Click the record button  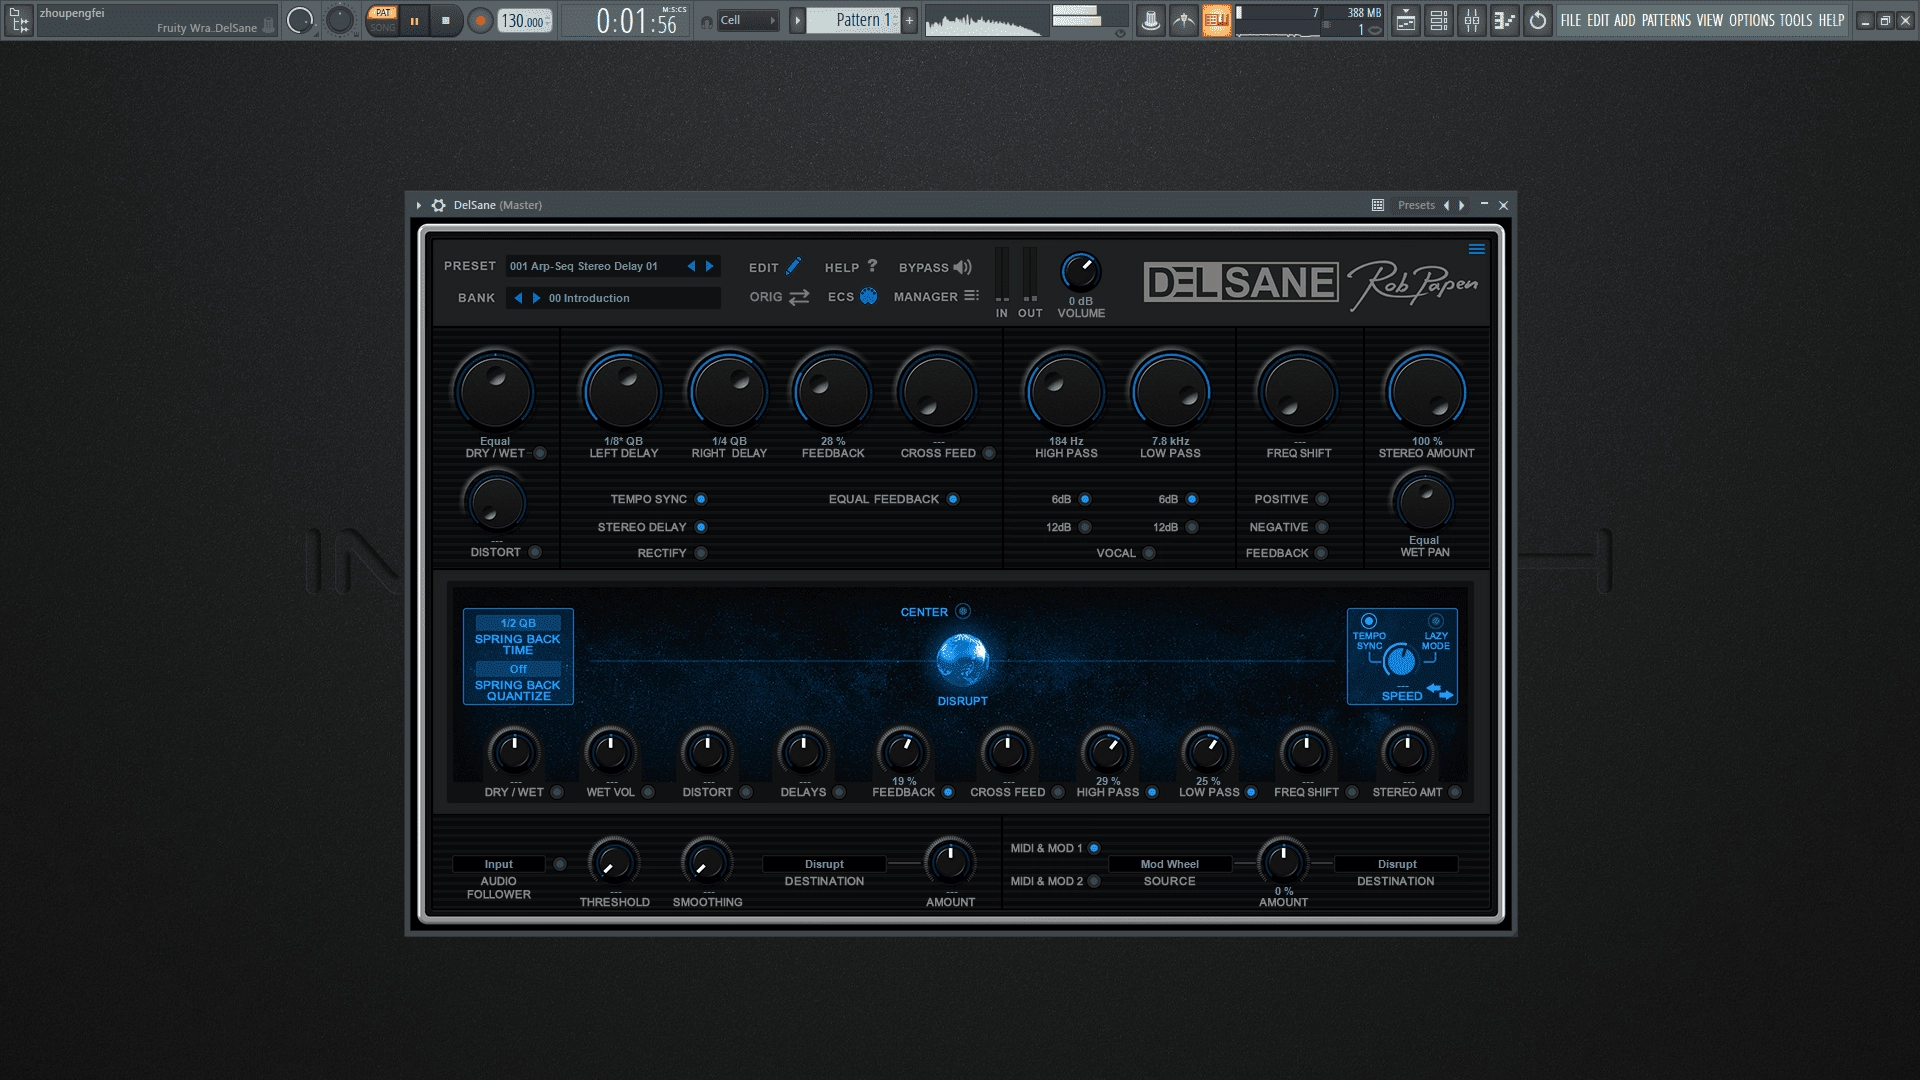pyautogui.click(x=480, y=20)
